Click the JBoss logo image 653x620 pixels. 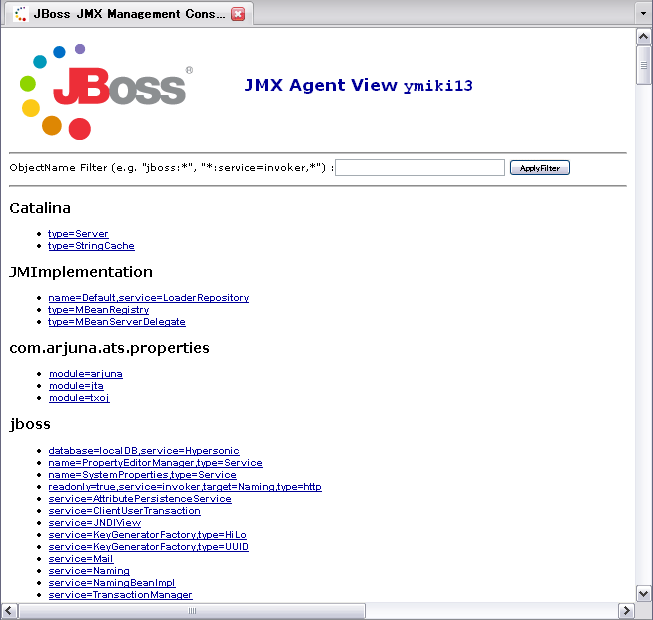pyautogui.click(x=107, y=92)
